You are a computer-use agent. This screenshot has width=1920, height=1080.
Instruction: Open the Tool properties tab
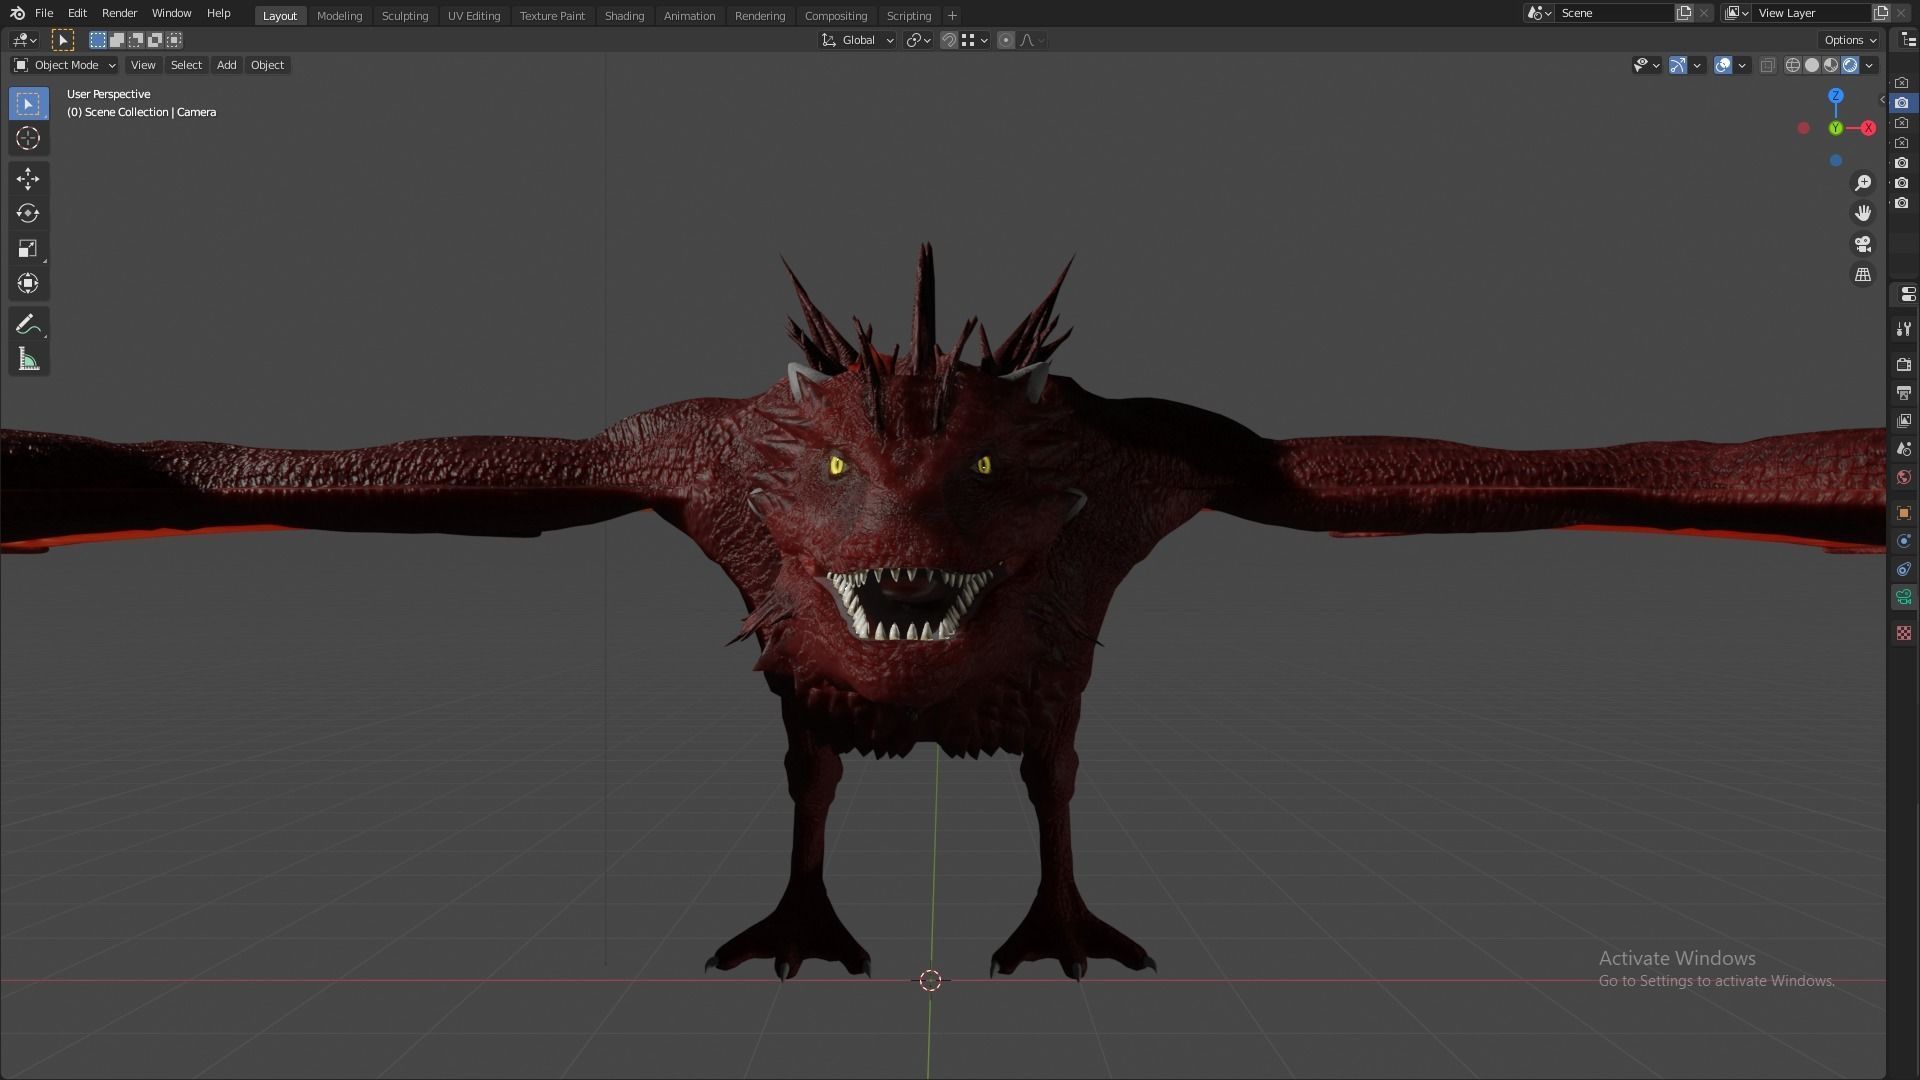tap(1904, 329)
